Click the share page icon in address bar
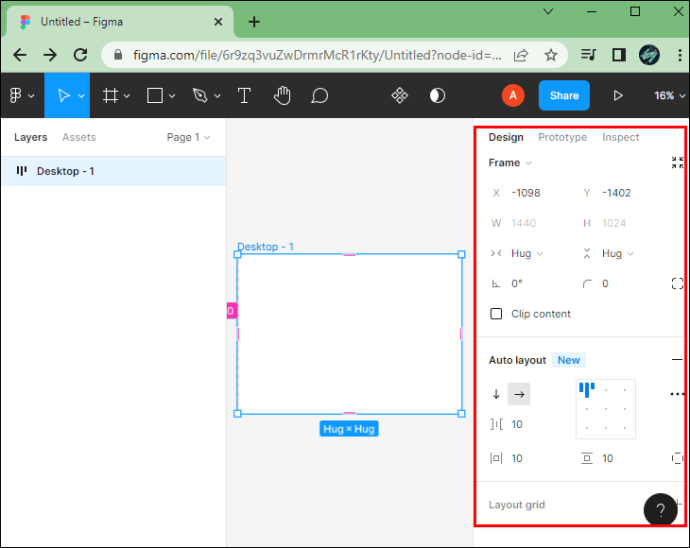 coord(521,55)
